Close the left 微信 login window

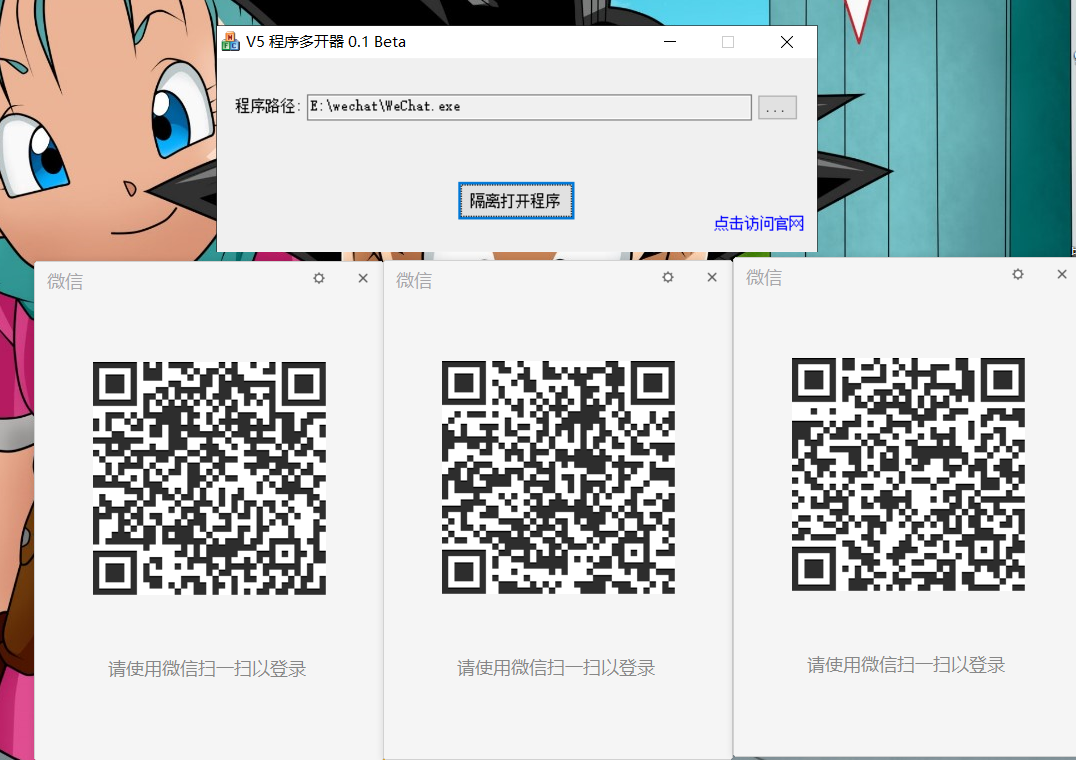coord(363,278)
